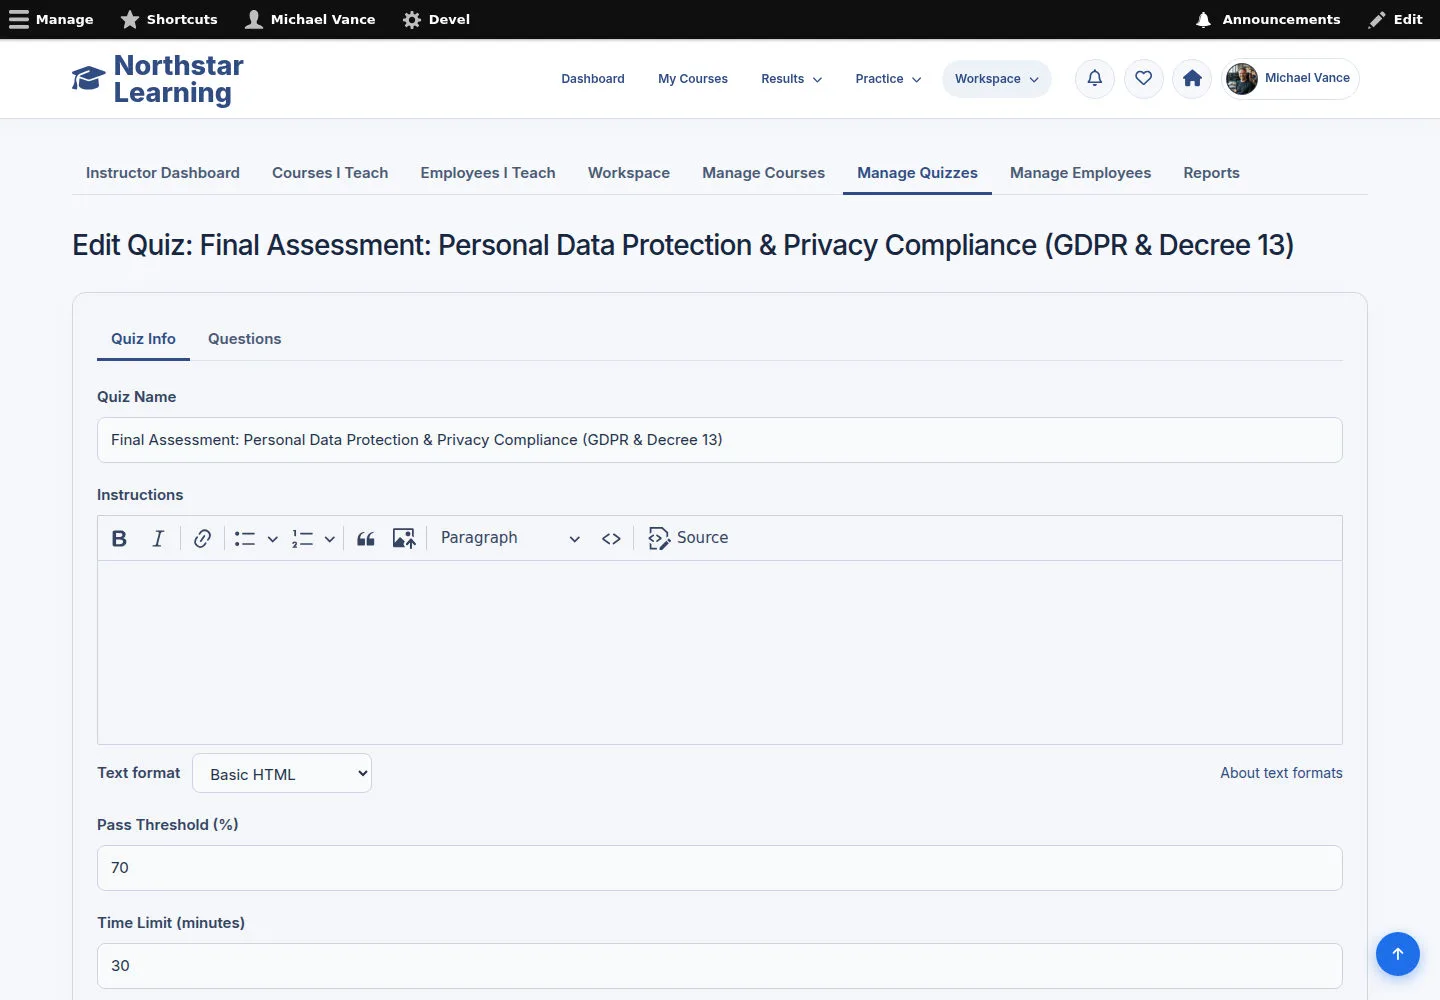Apply bold formatting in the Instructions editor
This screenshot has width=1440, height=1000.
click(119, 538)
